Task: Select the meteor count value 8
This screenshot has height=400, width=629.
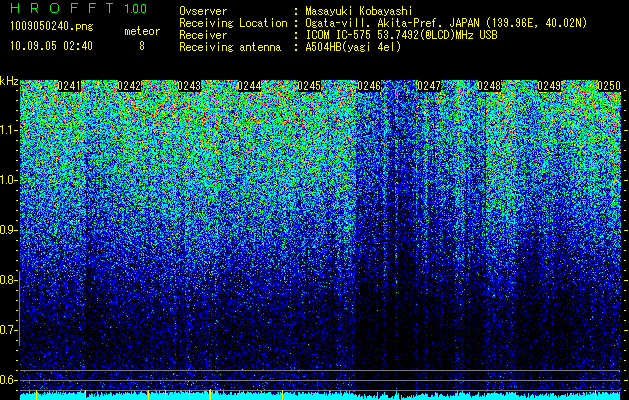Action: tap(142, 46)
